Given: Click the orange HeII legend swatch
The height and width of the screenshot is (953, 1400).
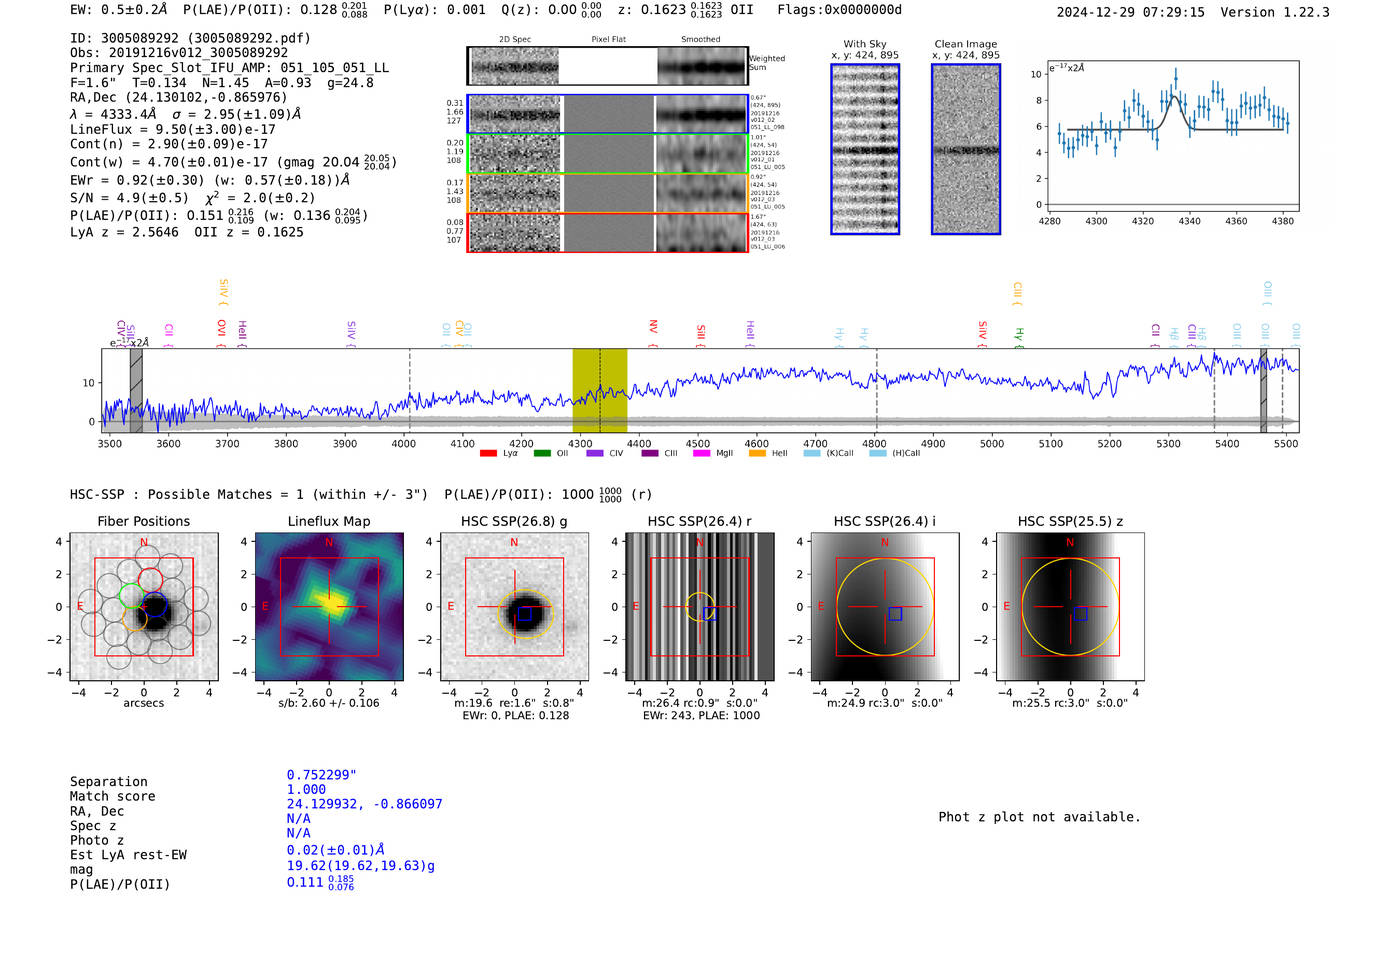Looking at the screenshot, I should pos(757,453).
